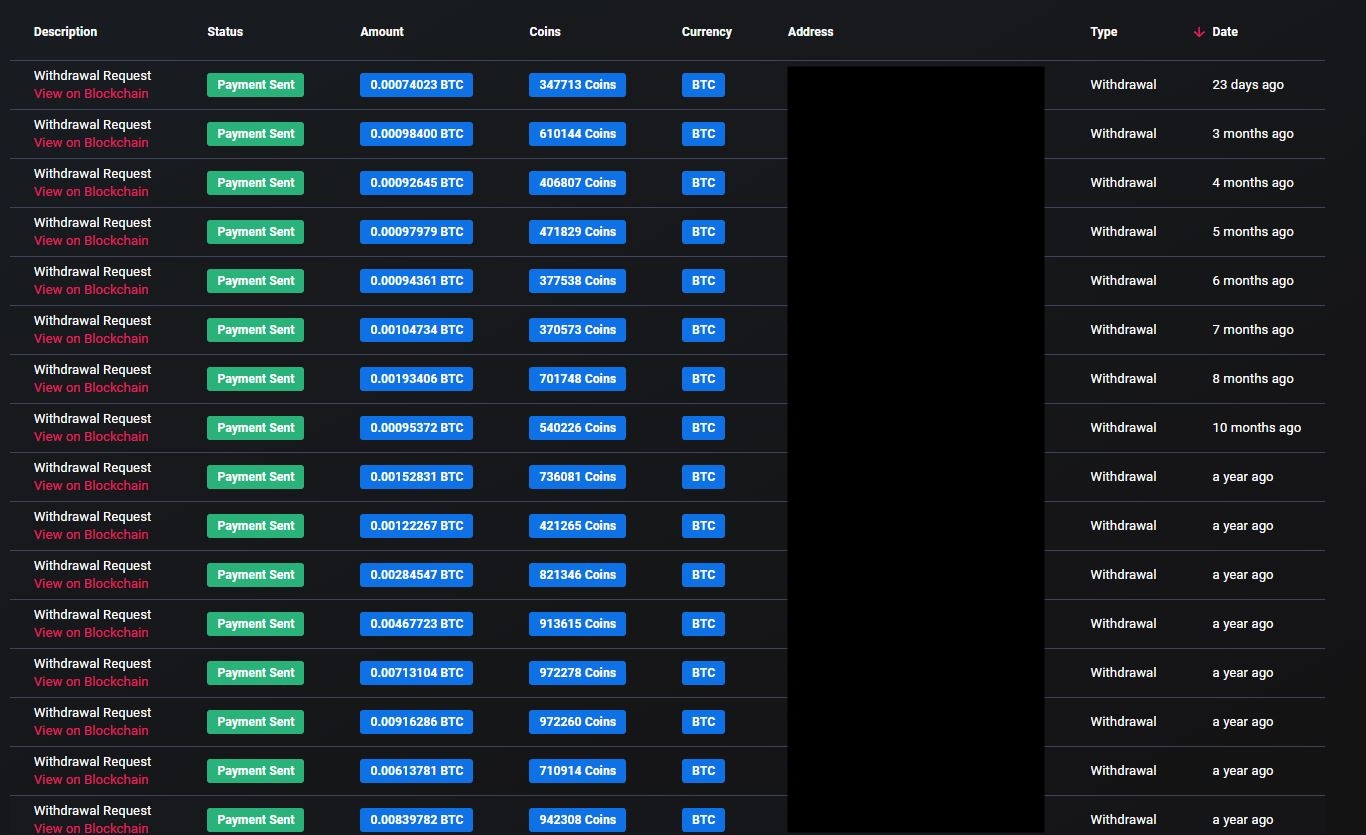Click the 421265 Coins badge
The height and width of the screenshot is (835, 1366).
[577, 526]
